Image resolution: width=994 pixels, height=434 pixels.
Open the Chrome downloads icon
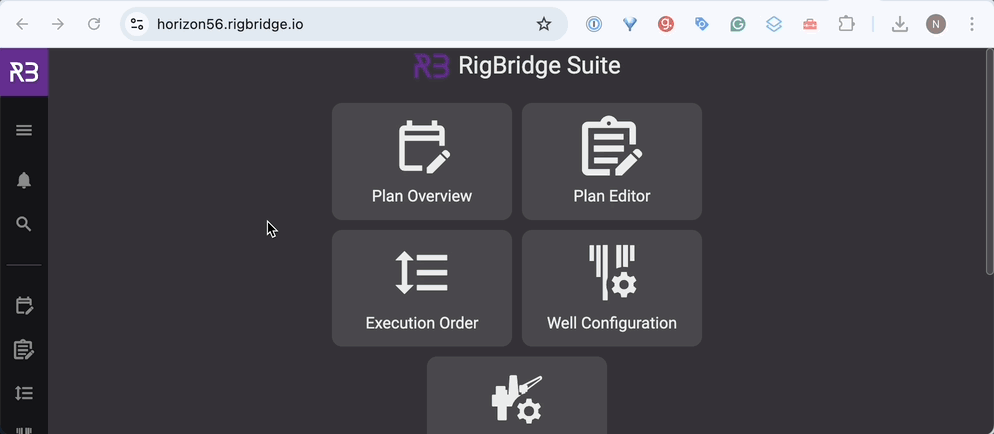(x=900, y=24)
